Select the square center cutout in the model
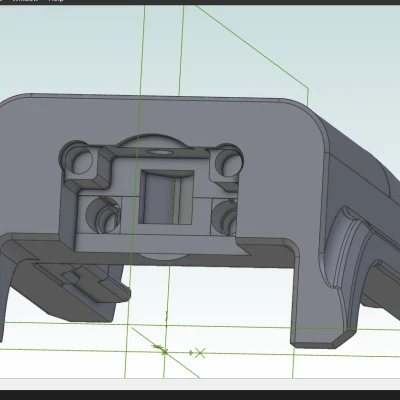The width and height of the screenshot is (400, 400). [166, 197]
